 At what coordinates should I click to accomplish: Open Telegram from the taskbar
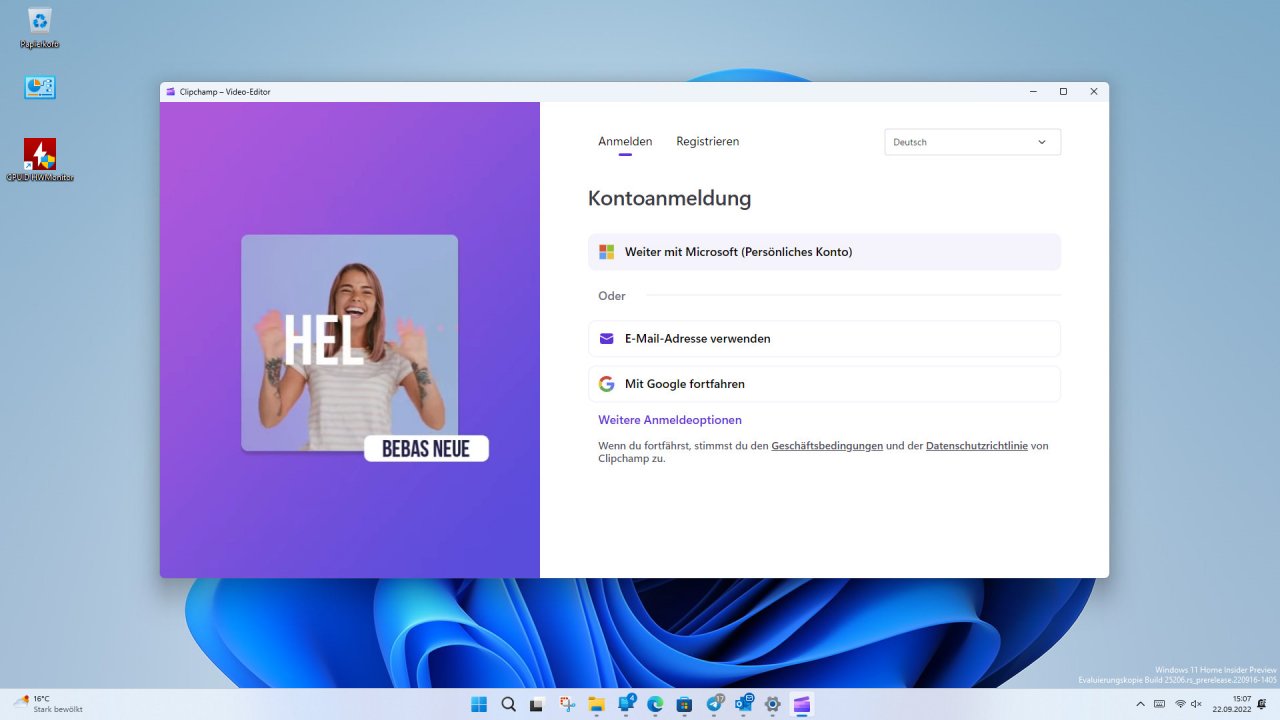pyautogui.click(x=714, y=704)
